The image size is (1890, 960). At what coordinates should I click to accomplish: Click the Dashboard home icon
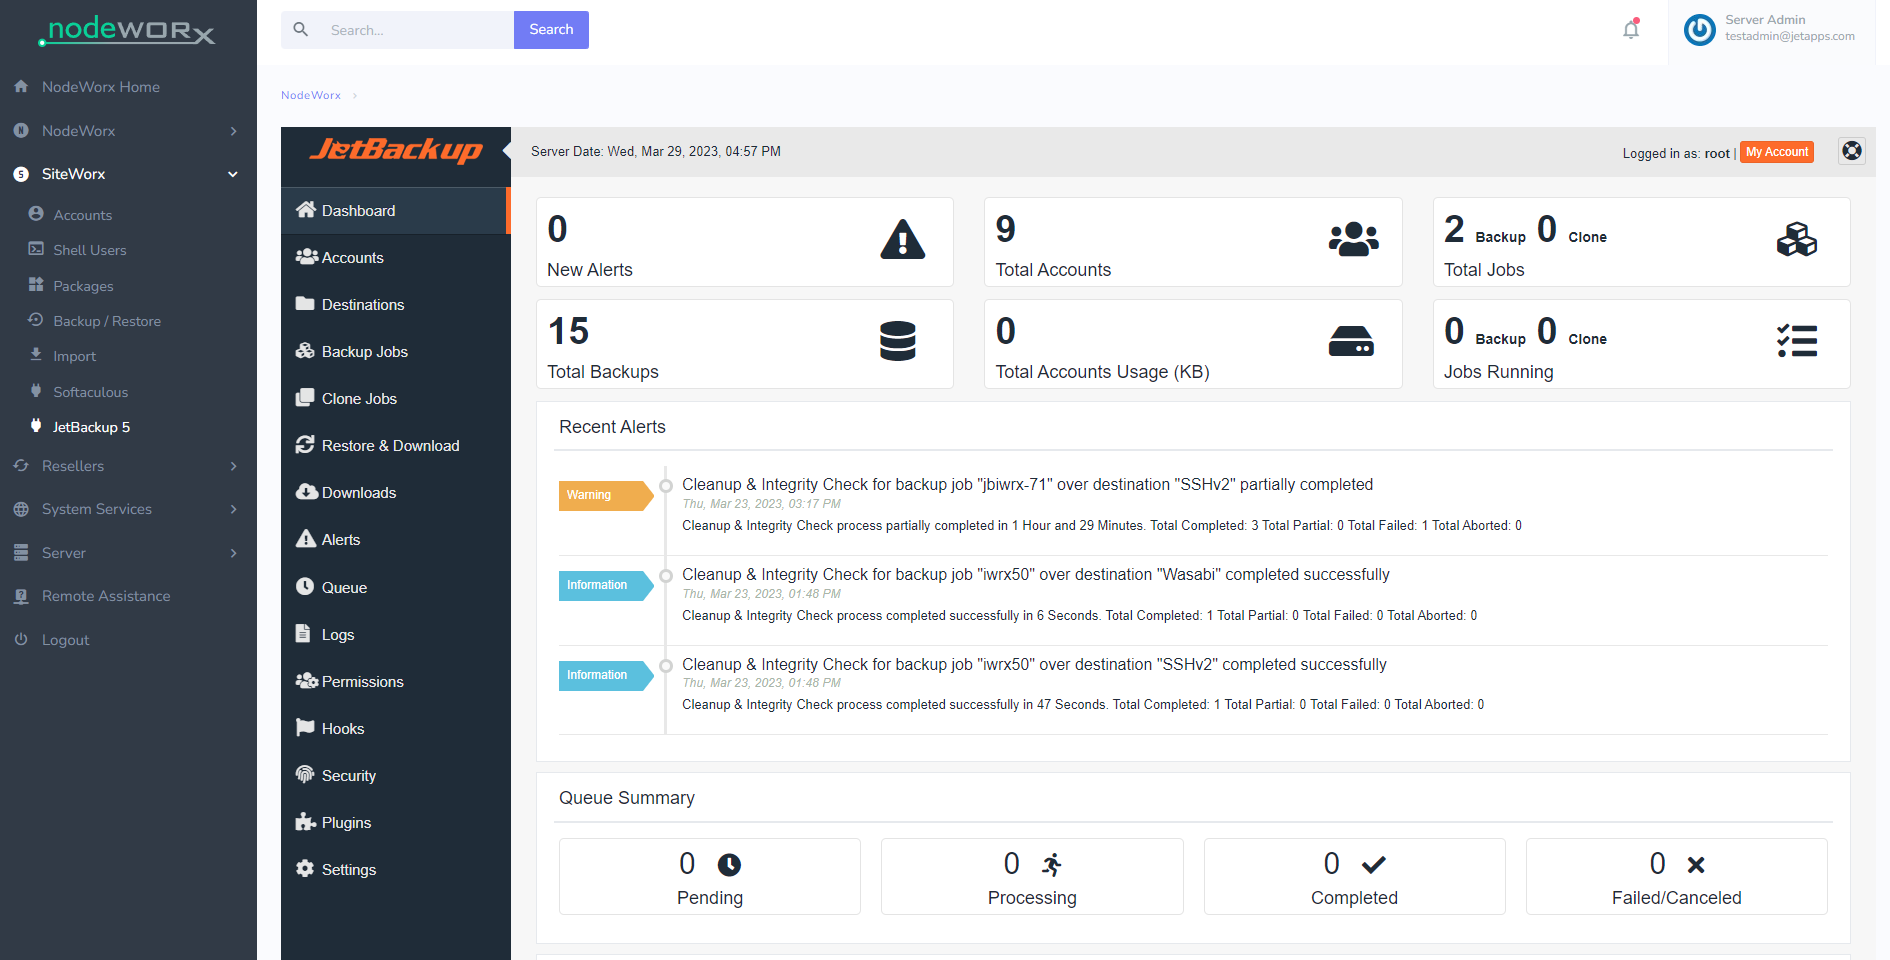coord(306,210)
